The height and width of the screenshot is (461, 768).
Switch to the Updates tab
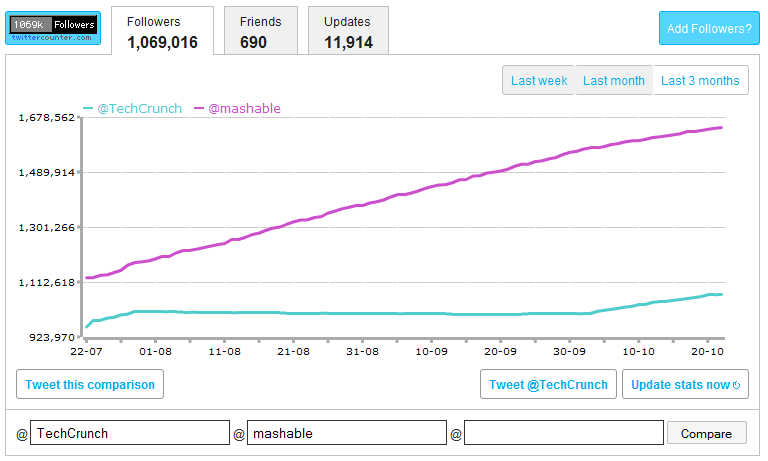(x=348, y=30)
